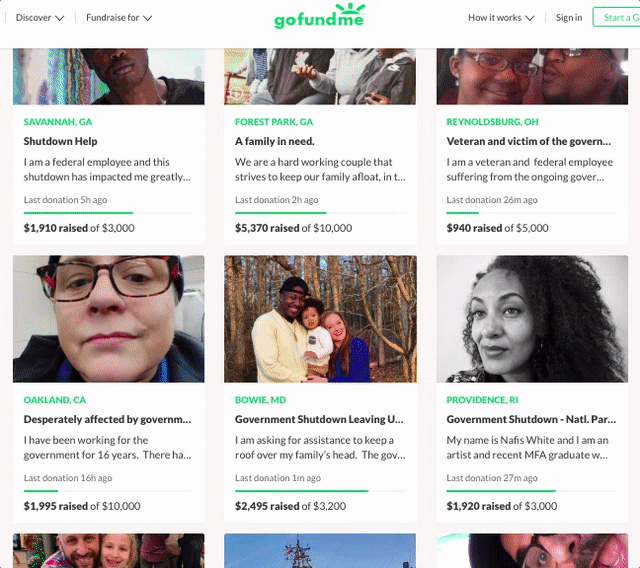Open Government Shutdown - Natl. Par... campaign title
The image size is (640, 568).
click(531, 419)
